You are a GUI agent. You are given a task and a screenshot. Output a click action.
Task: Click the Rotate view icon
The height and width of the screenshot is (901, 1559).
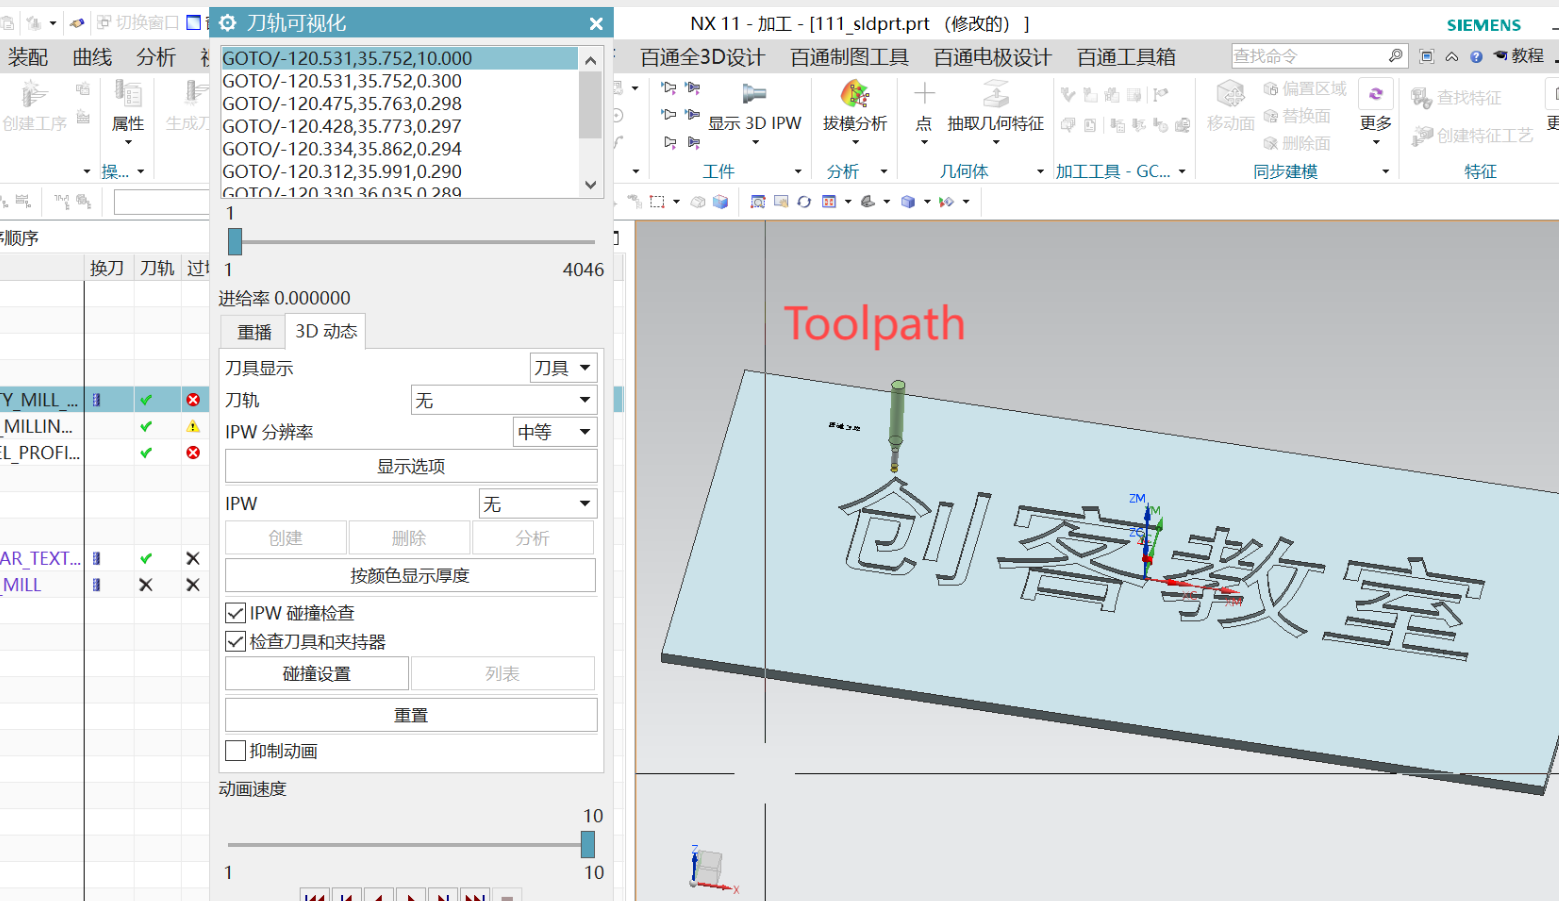point(804,202)
